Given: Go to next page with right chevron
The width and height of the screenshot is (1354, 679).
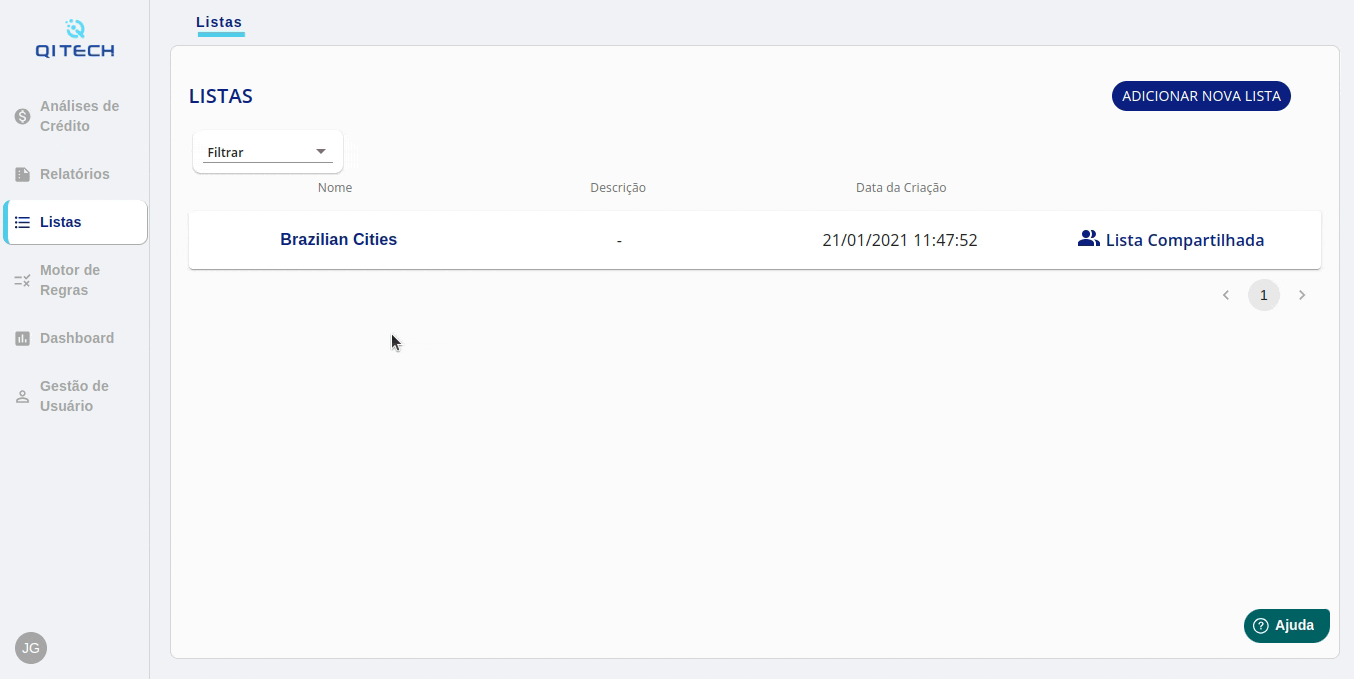Looking at the screenshot, I should 1302,295.
